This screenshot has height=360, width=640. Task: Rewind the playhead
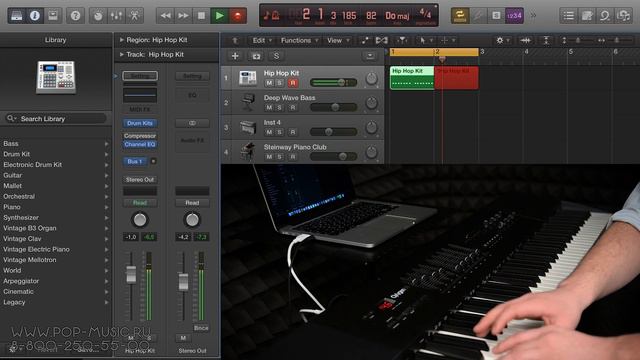[x=165, y=16]
